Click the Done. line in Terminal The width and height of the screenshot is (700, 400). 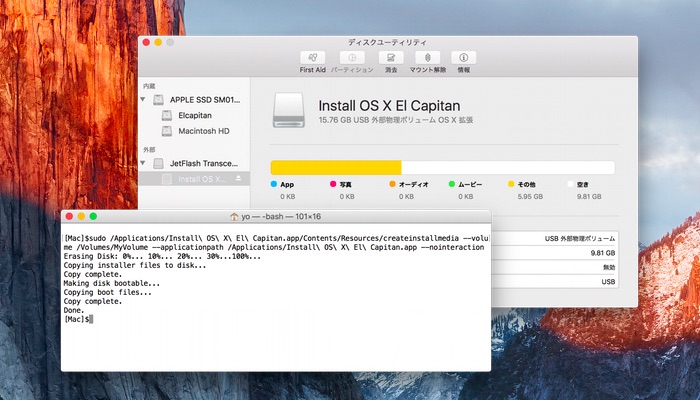[x=74, y=310]
